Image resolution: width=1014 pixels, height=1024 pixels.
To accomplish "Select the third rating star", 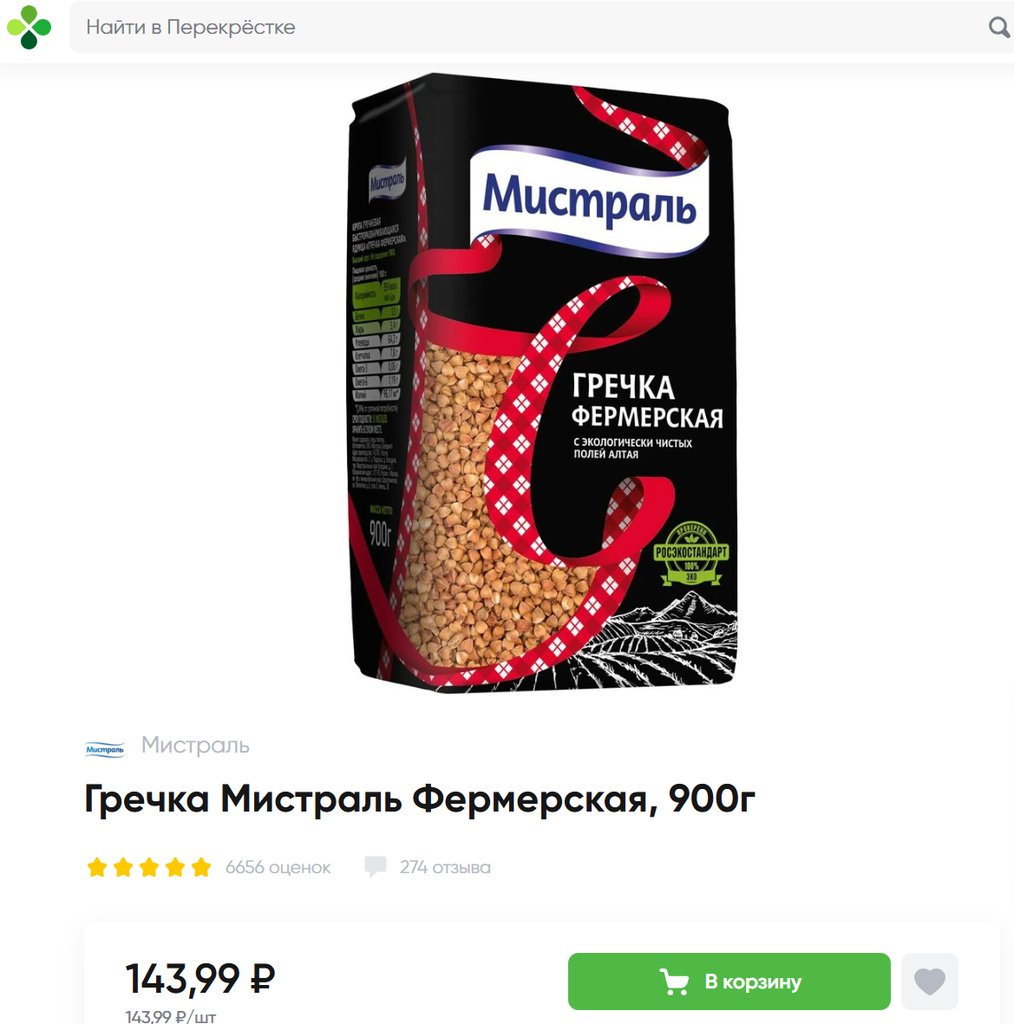I will [x=149, y=867].
